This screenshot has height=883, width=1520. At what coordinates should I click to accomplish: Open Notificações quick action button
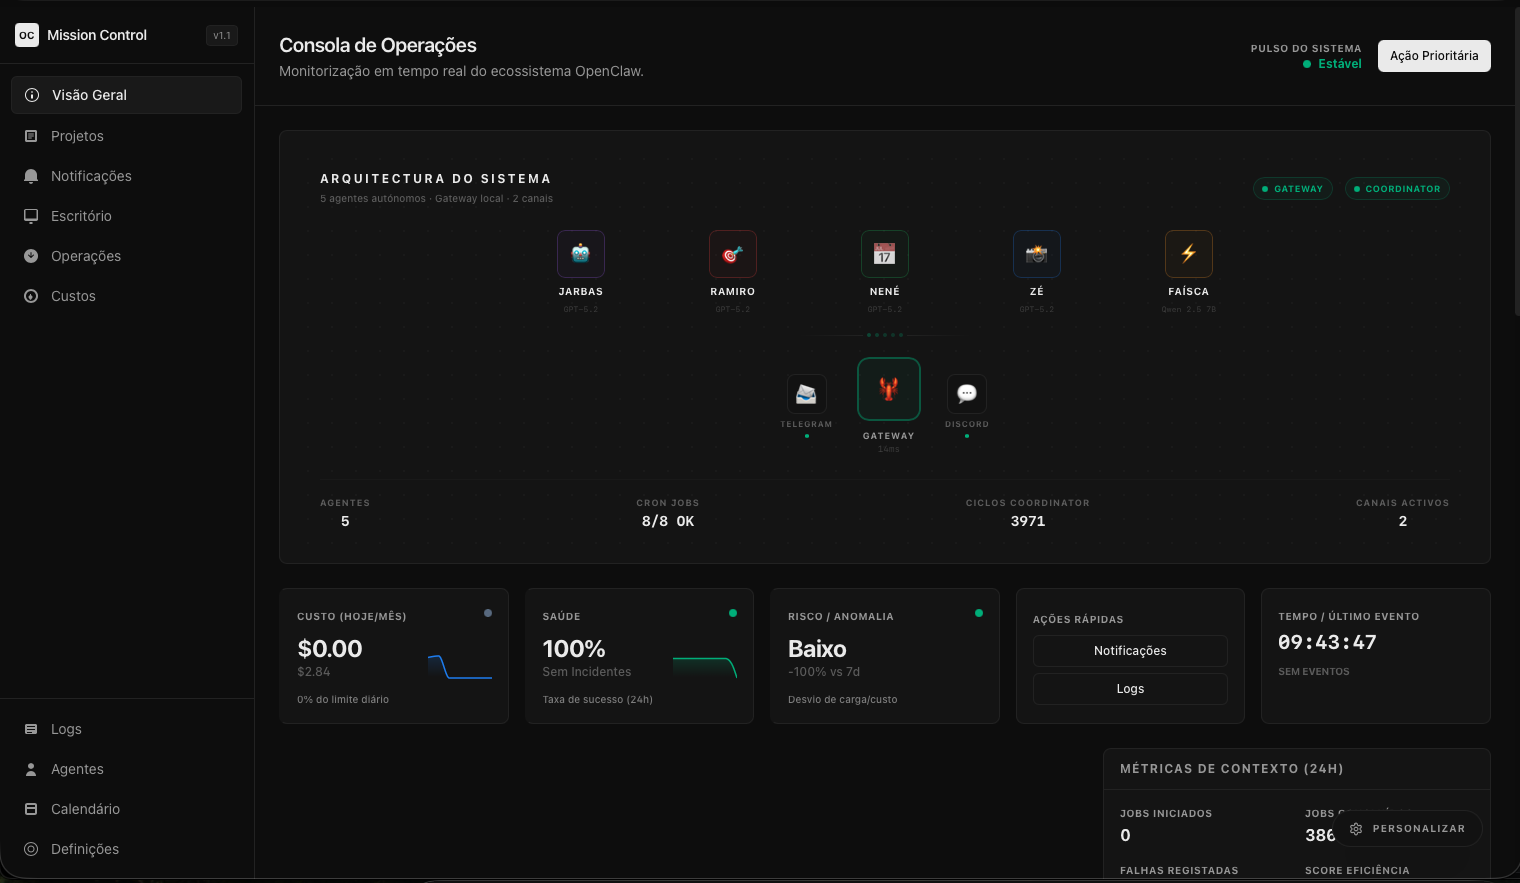[1130, 651]
